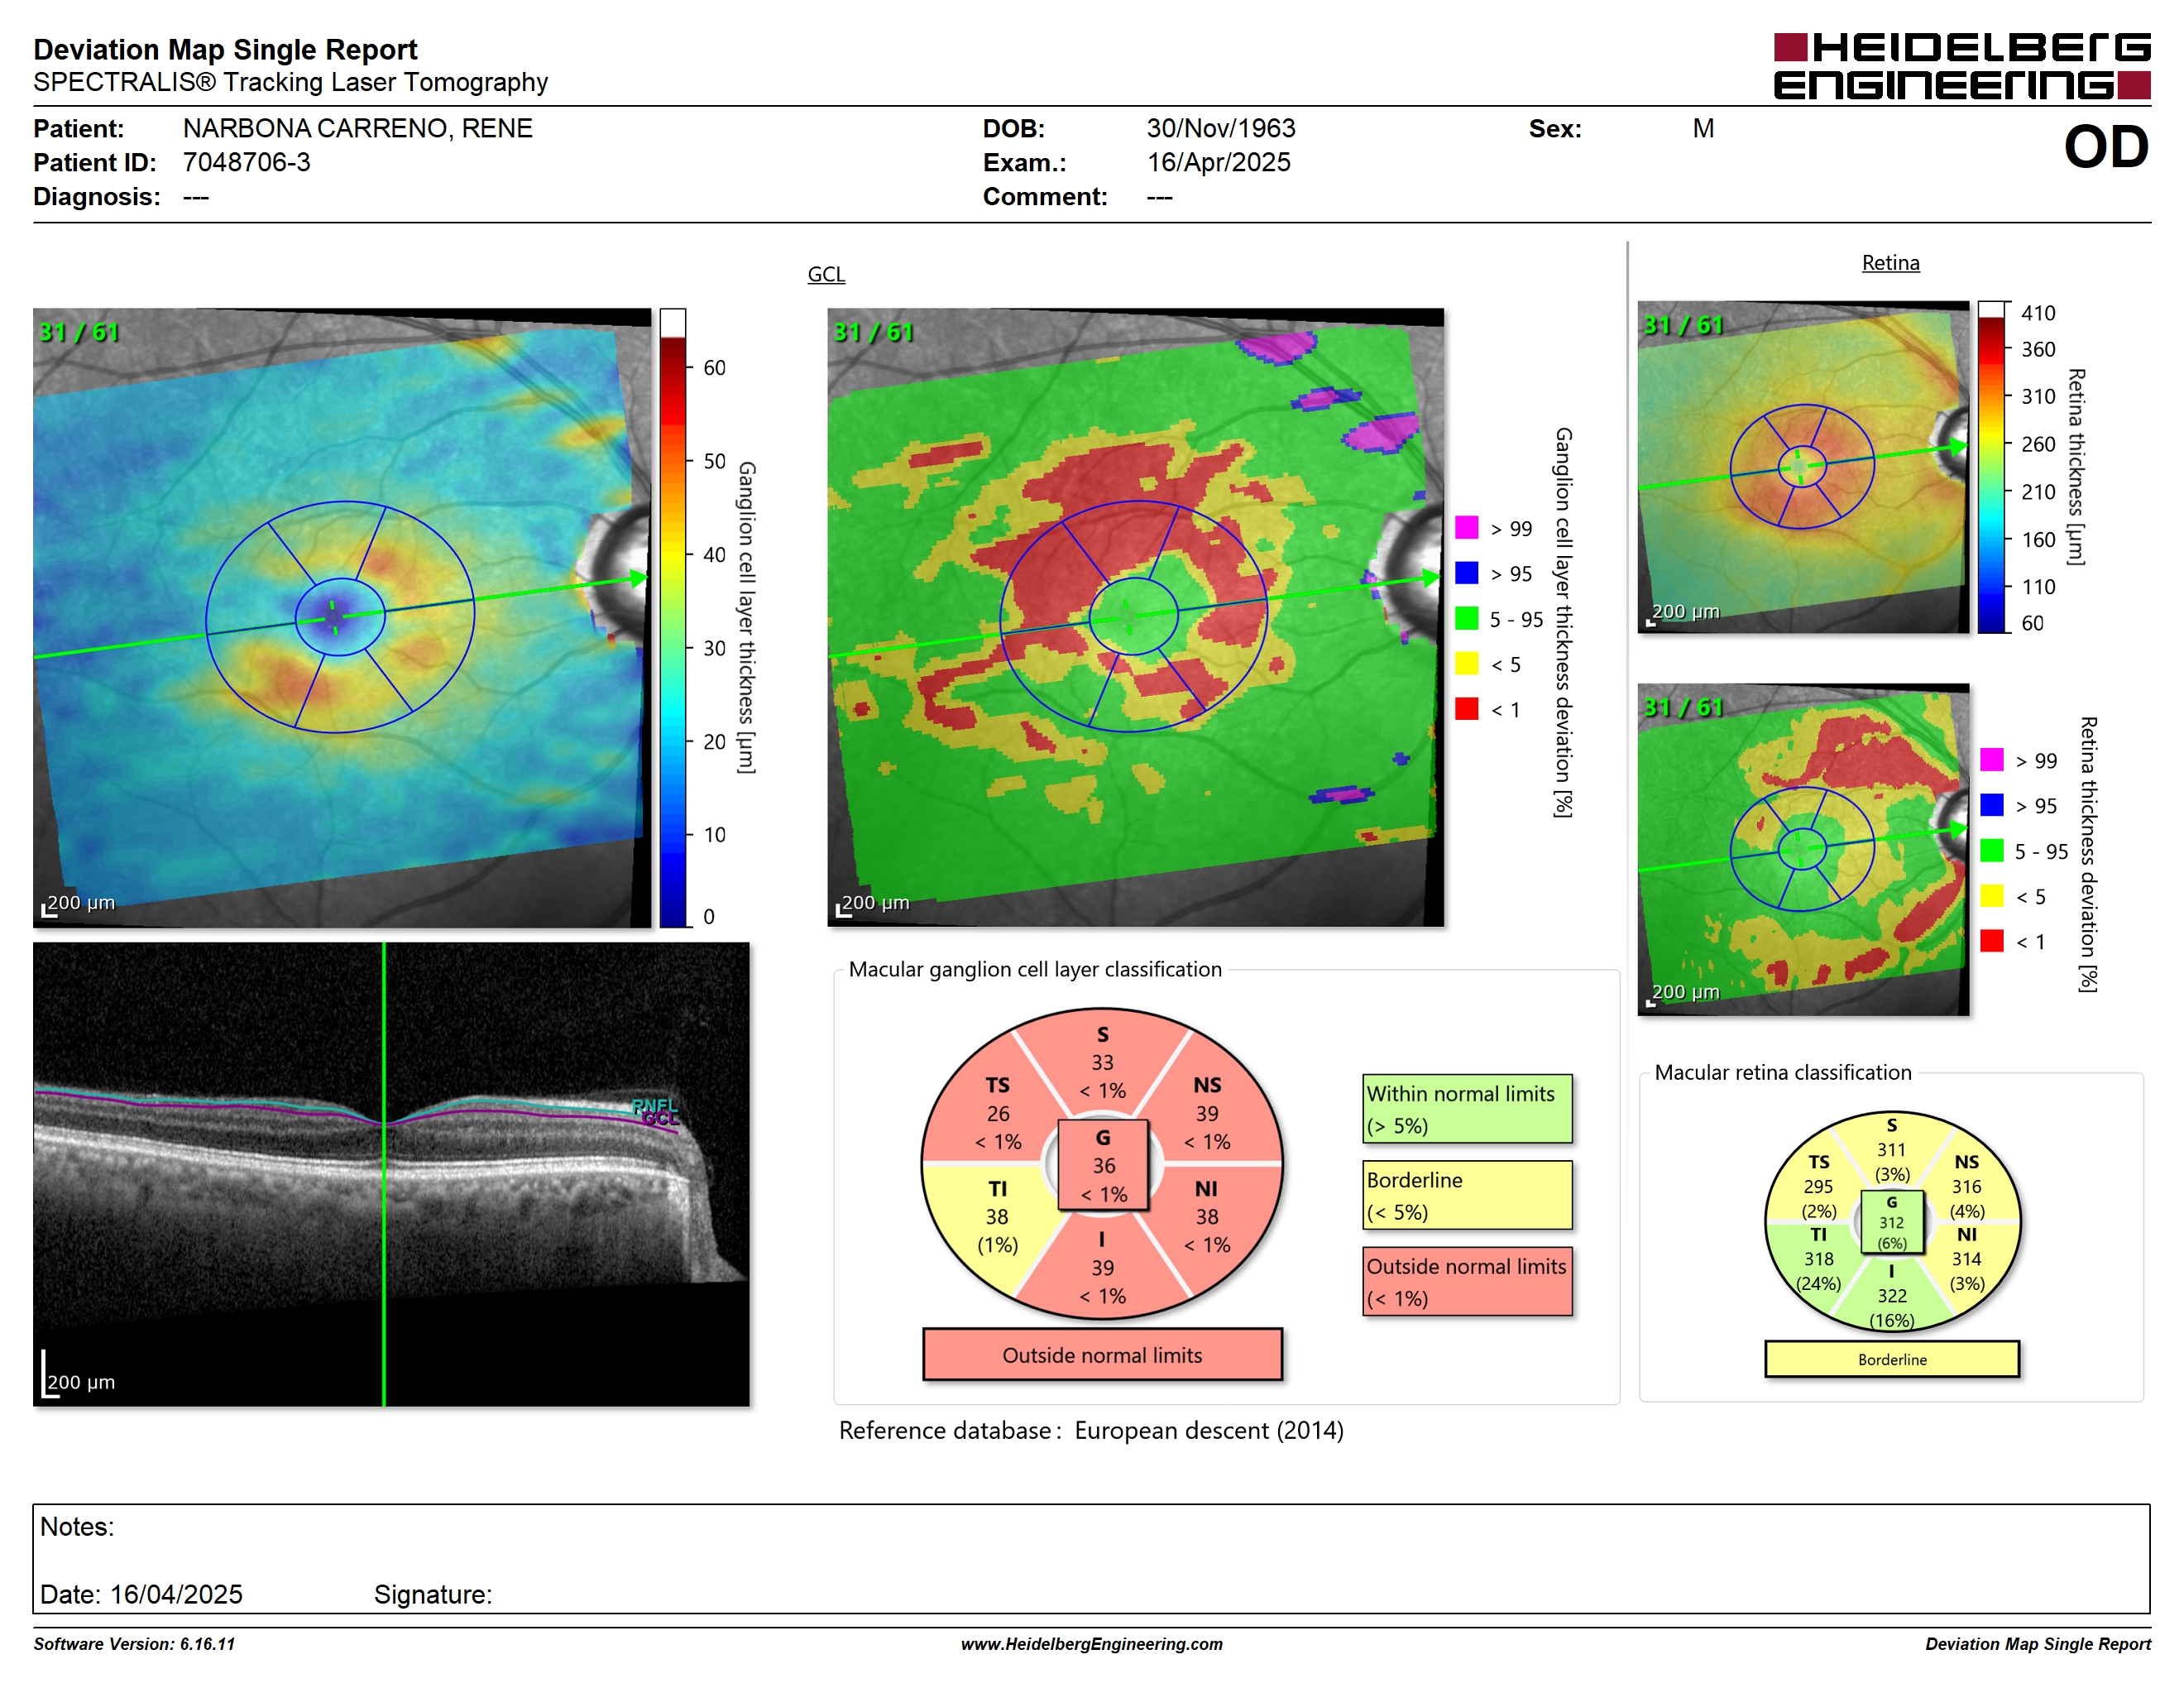Click the red < 1 retina legend swatch
This screenshot has height=1688, width=2184.
1991,940
